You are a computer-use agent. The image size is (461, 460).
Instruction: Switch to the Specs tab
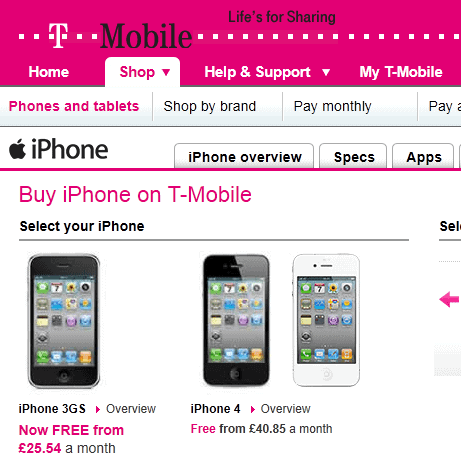pyautogui.click(x=353, y=156)
